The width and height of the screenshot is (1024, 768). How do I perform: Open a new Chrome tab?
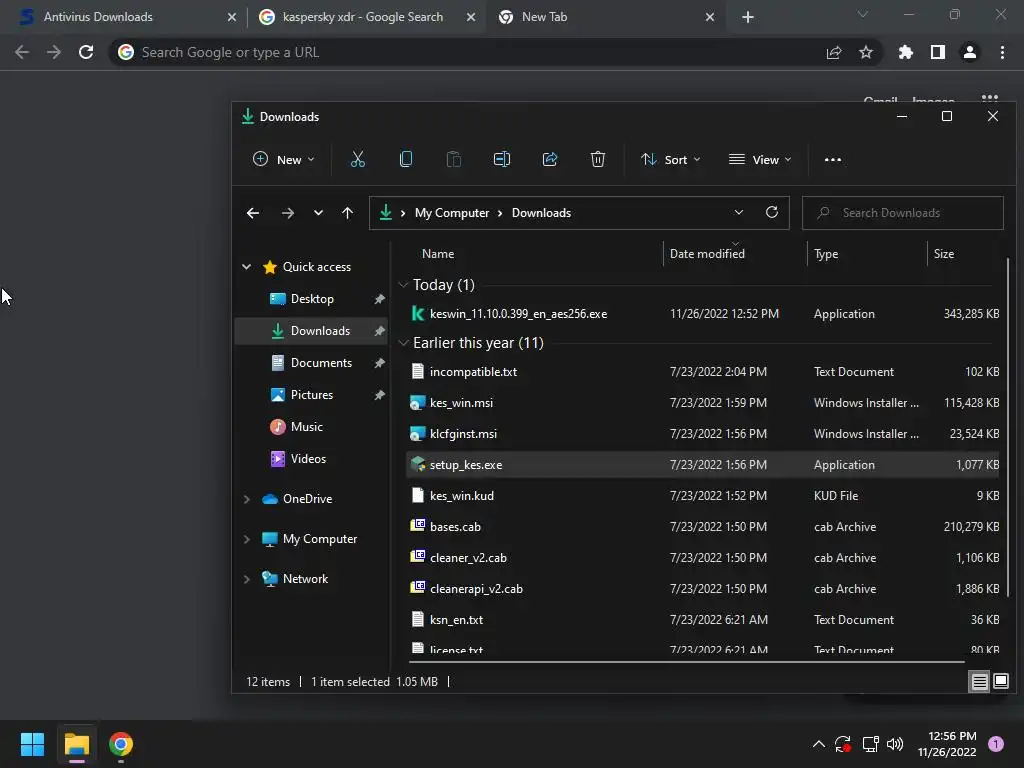pyautogui.click(x=748, y=18)
